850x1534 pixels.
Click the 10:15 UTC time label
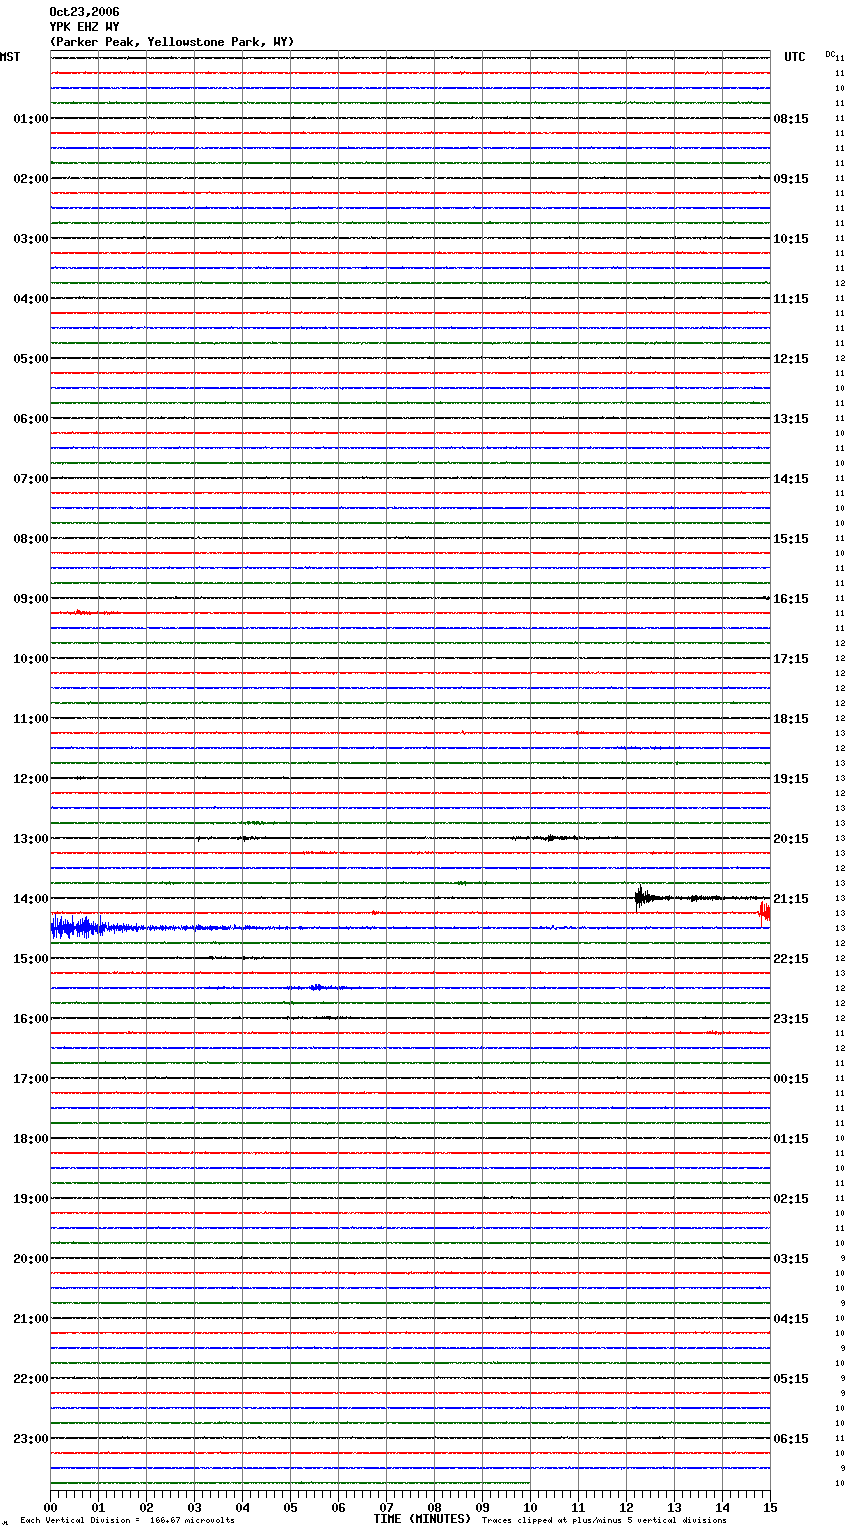tap(791, 239)
